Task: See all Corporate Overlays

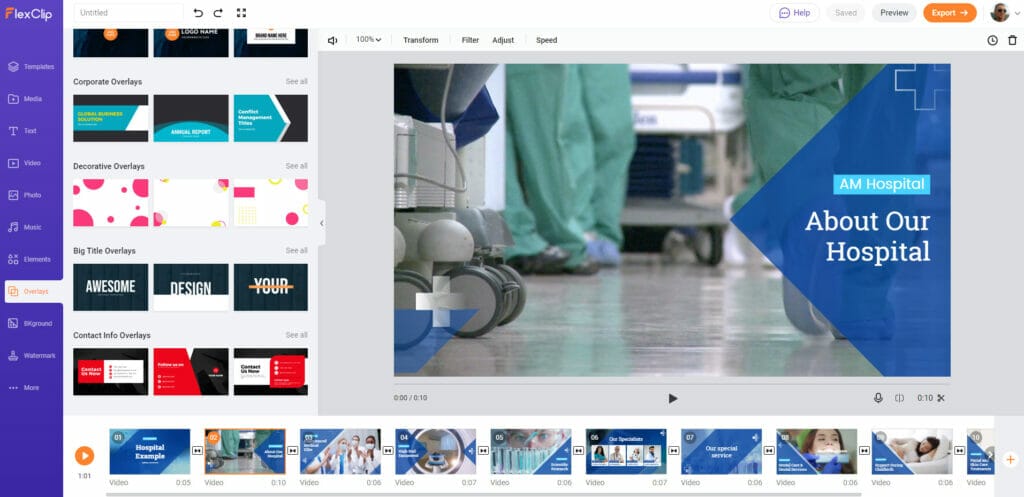Action: tap(296, 82)
